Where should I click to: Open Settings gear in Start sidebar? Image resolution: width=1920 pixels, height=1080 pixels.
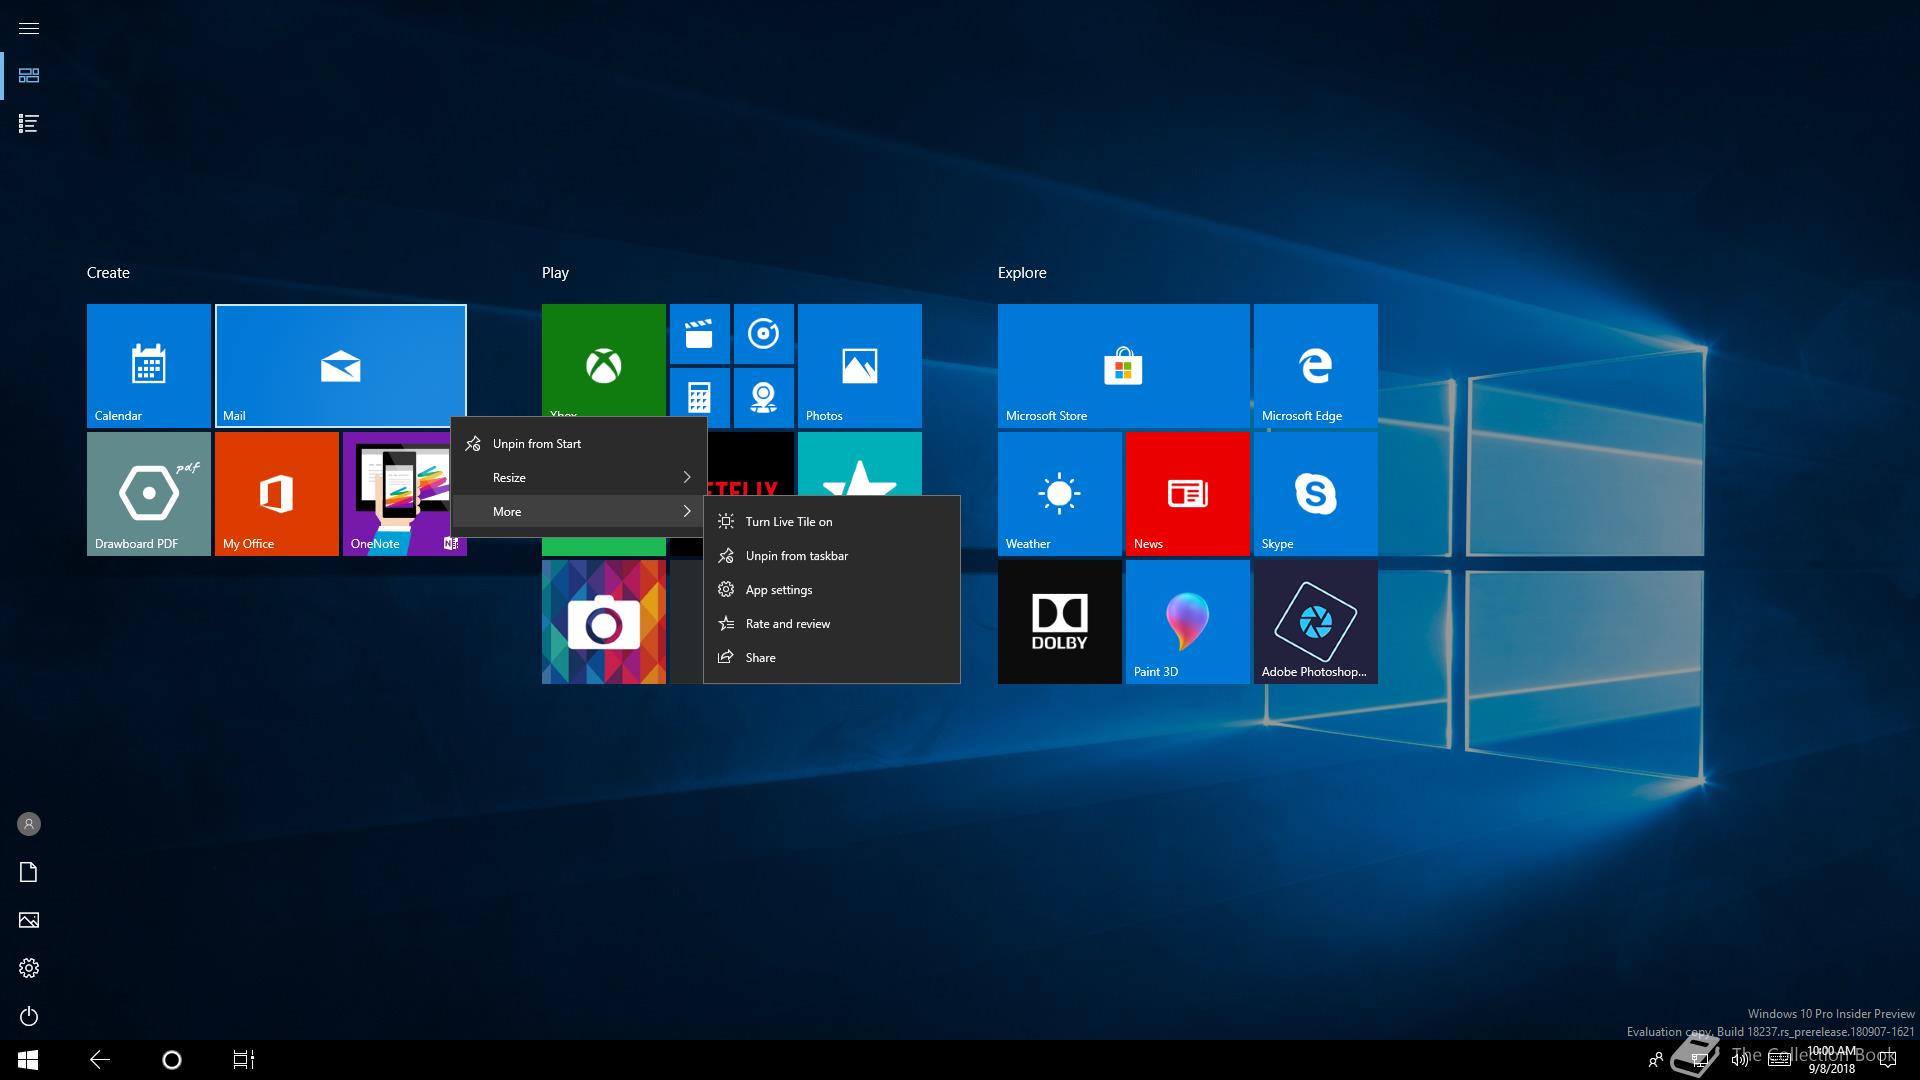pyautogui.click(x=29, y=968)
